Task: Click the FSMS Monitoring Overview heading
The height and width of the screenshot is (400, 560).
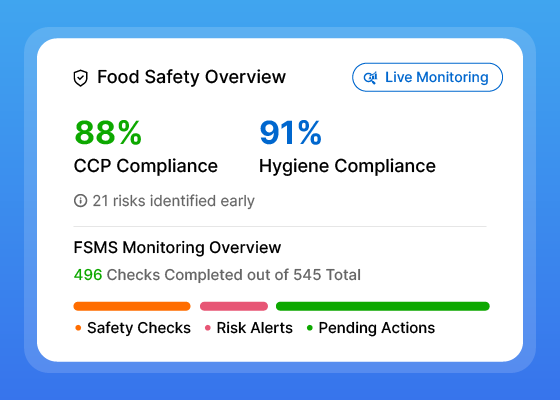Action: pos(177,248)
